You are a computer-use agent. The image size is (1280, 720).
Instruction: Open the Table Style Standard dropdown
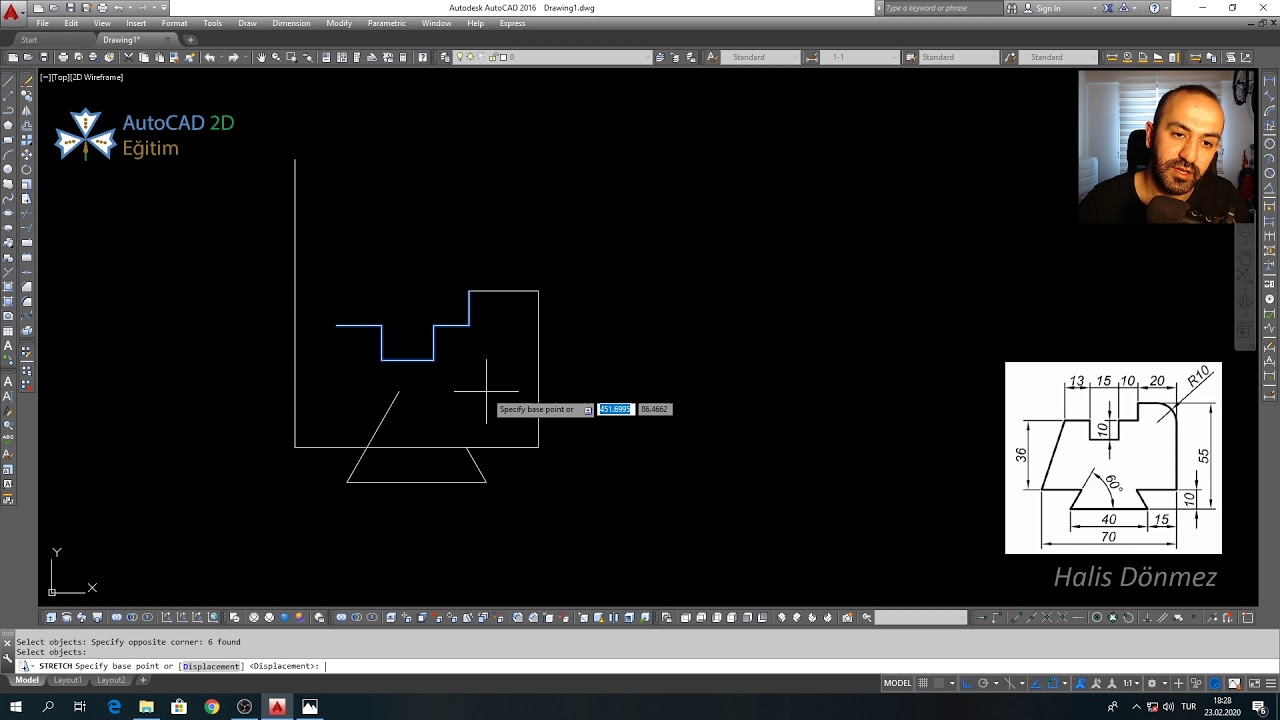click(x=959, y=57)
